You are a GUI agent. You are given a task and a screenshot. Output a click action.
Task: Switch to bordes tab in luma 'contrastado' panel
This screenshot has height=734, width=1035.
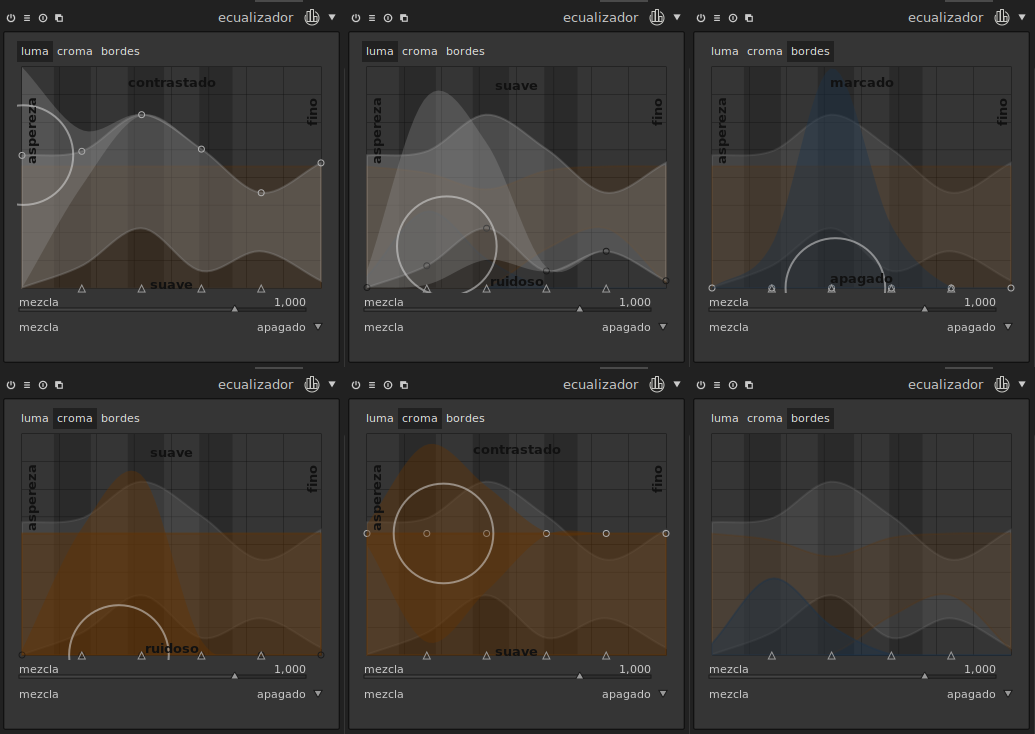click(x=120, y=51)
